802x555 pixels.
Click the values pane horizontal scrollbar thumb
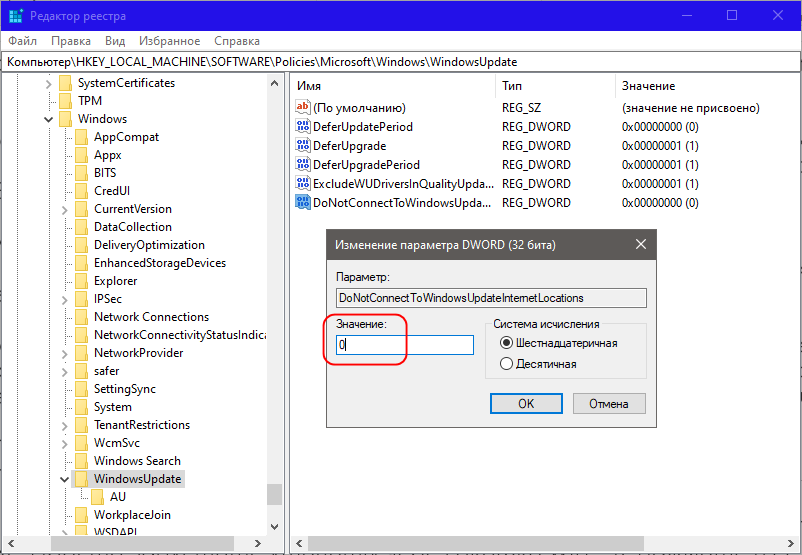(x=476, y=543)
